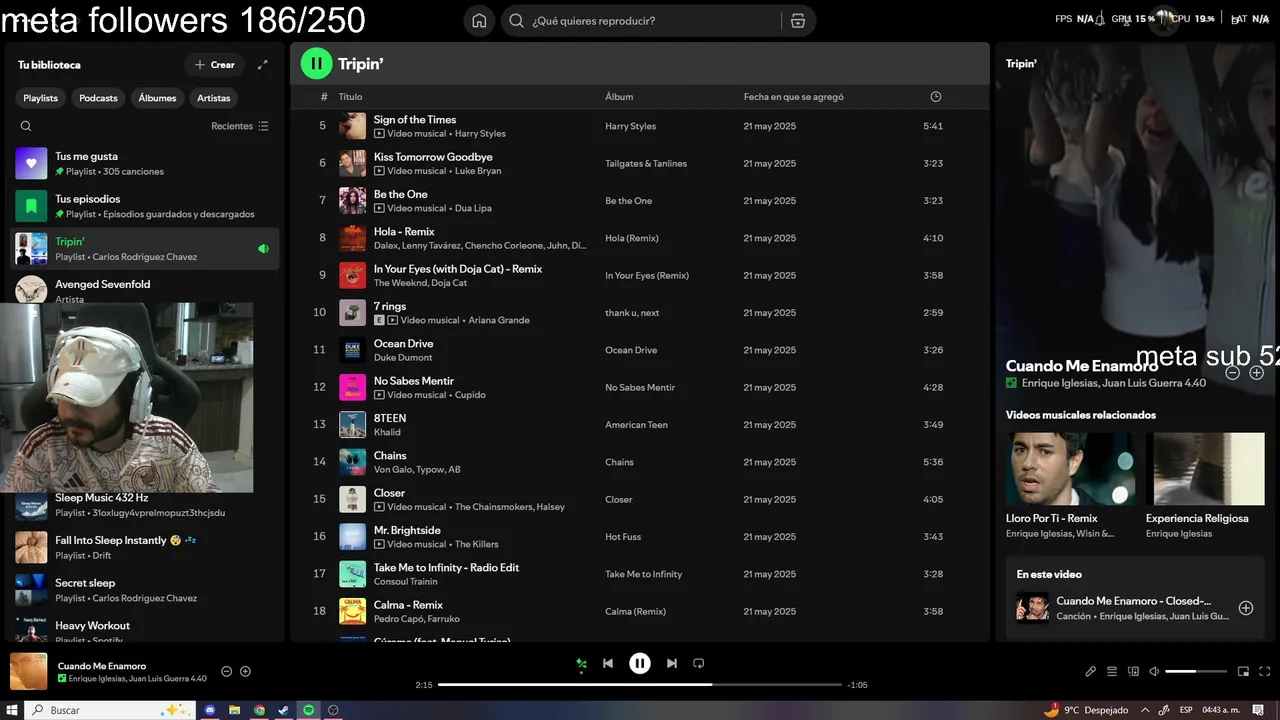
Task: Pause the Tripin' playlist via green button
Action: [x=316, y=64]
